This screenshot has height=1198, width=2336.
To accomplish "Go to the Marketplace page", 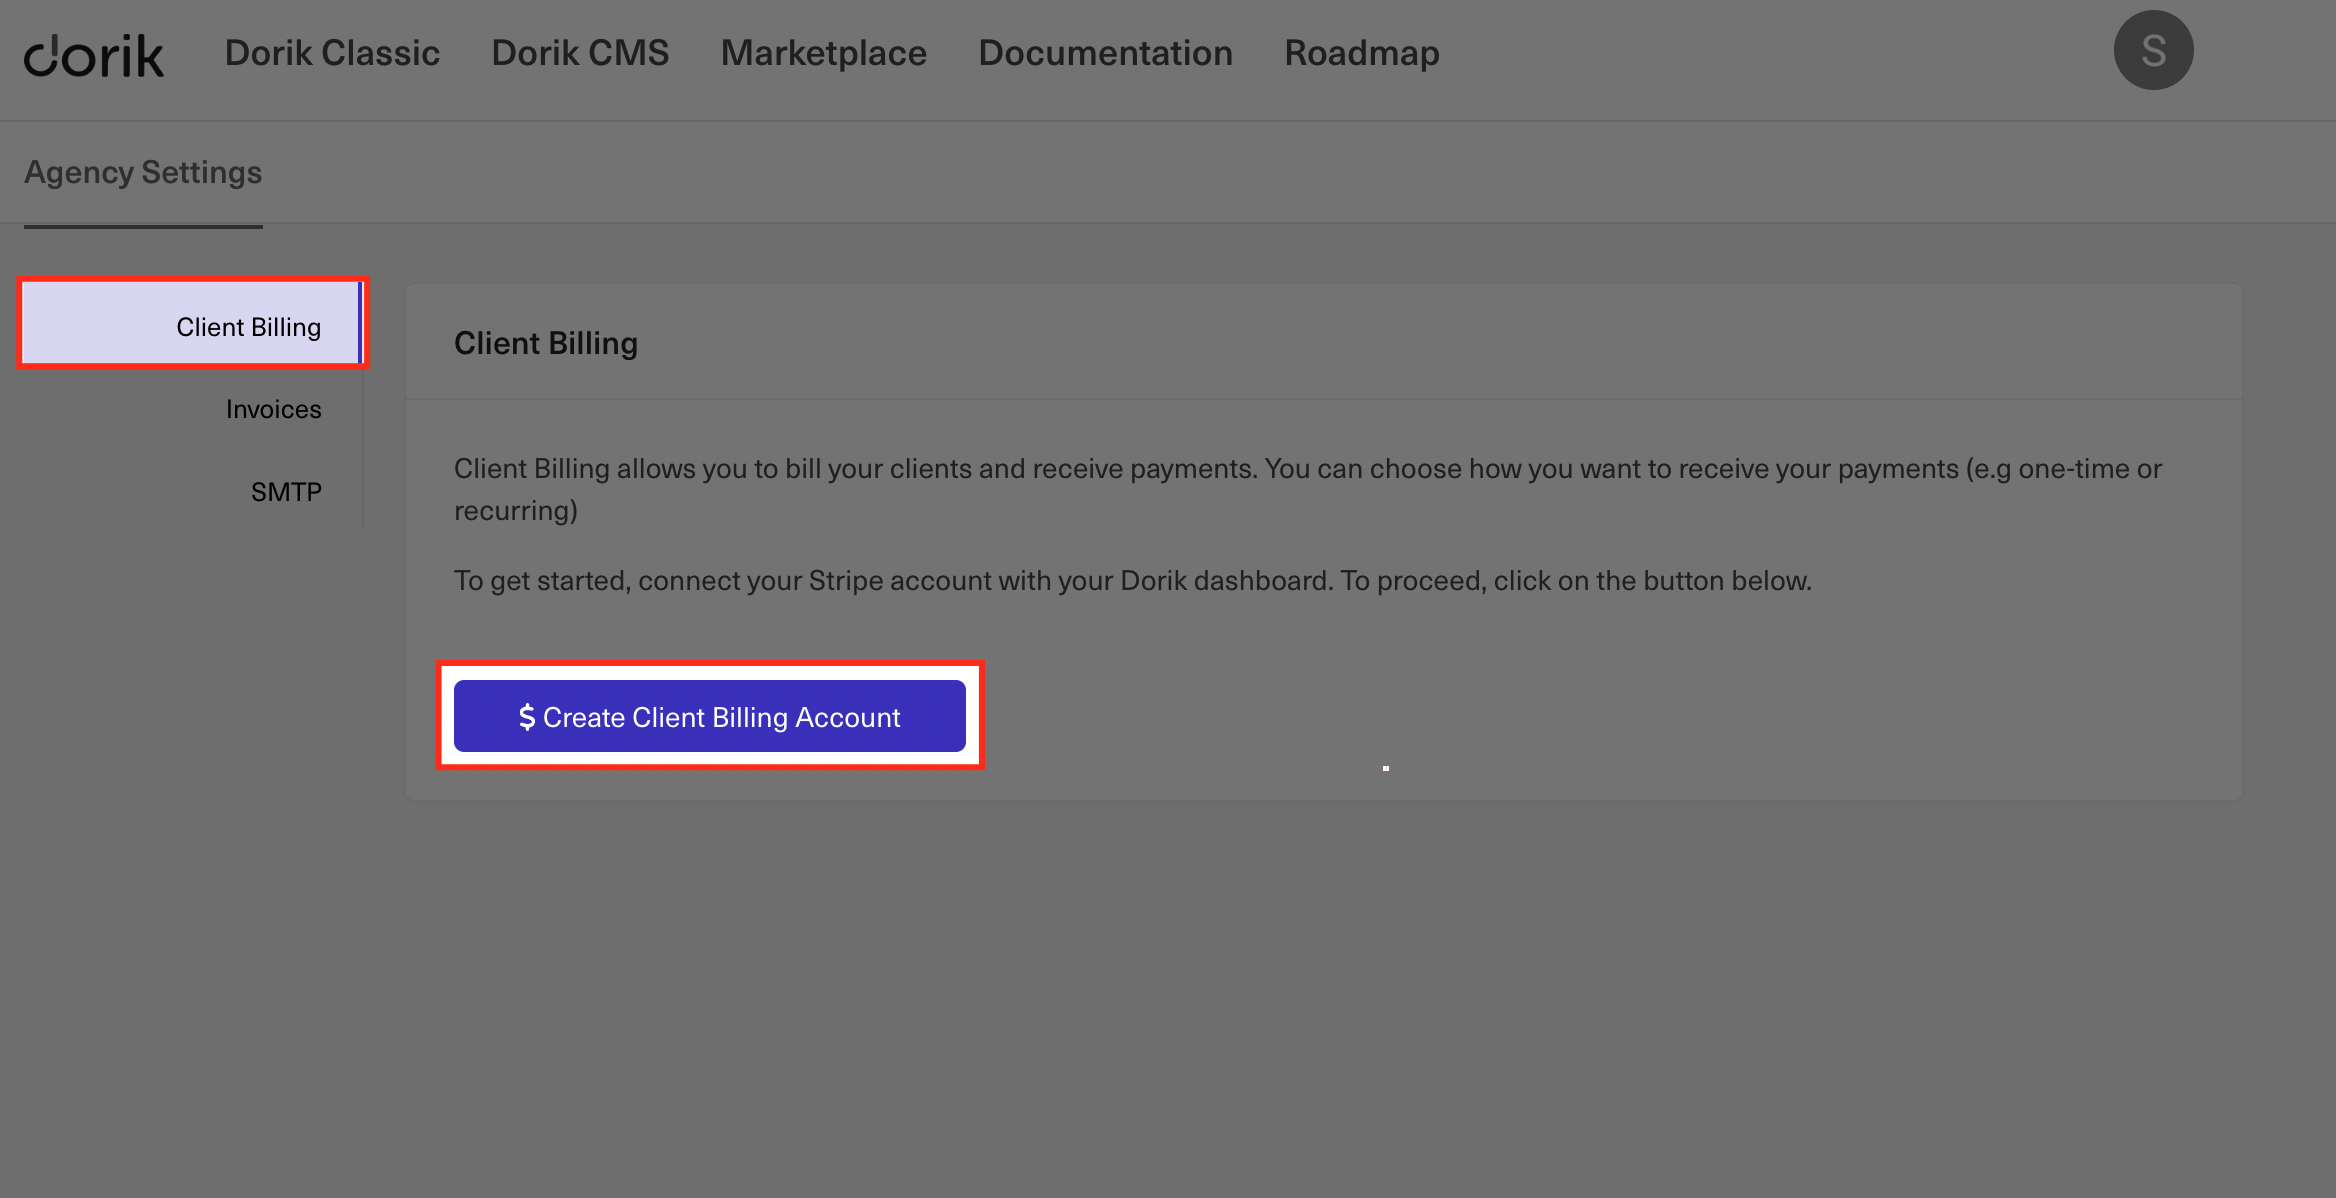I will 824,53.
